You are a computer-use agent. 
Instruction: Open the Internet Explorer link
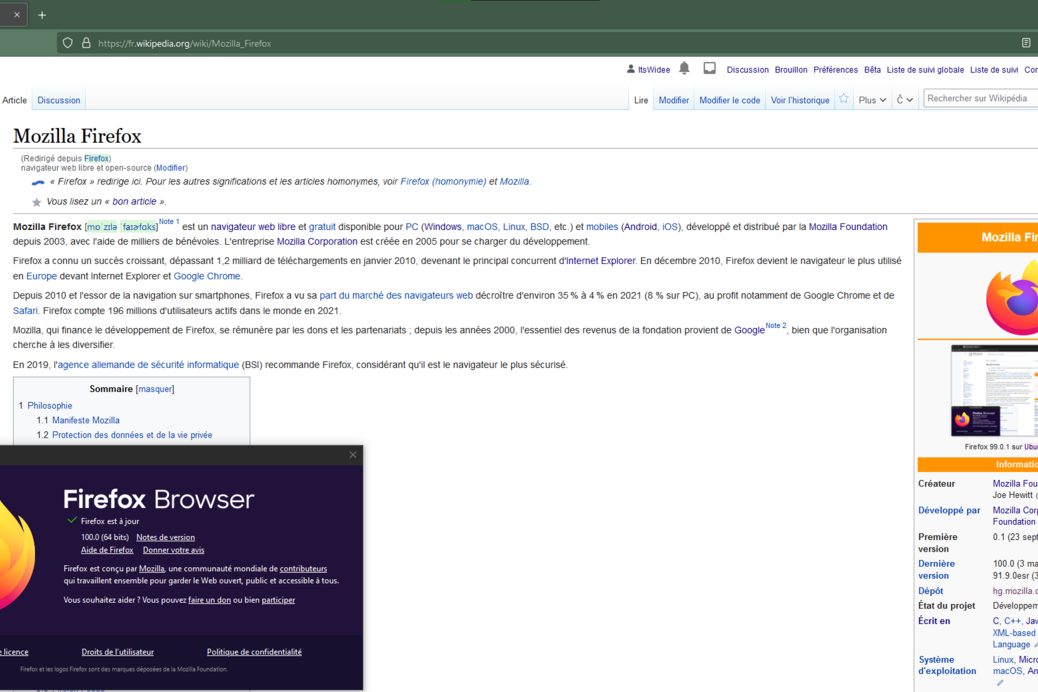[x=600, y=261]
